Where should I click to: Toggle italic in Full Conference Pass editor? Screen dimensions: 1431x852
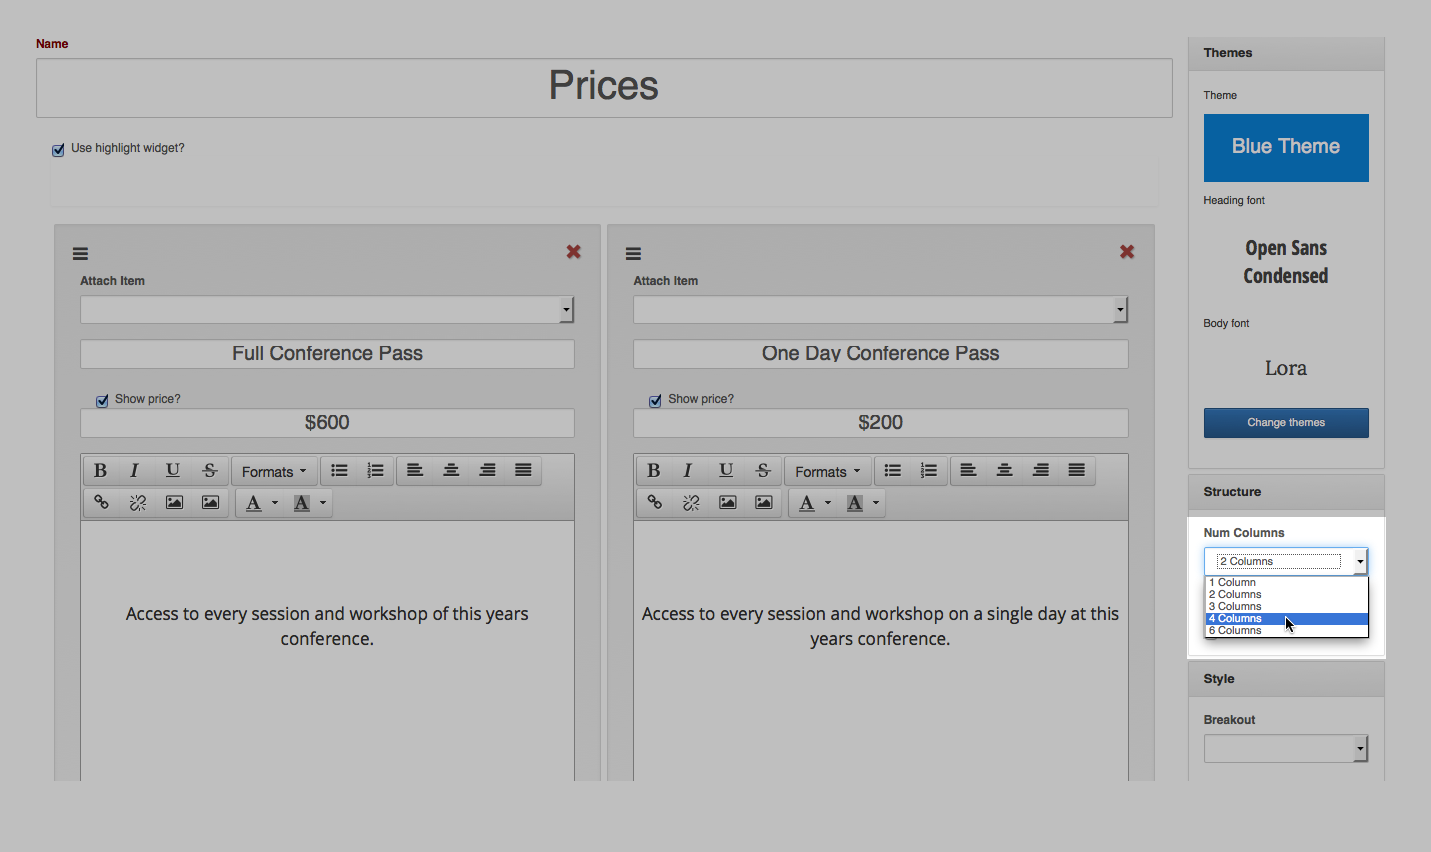135,471
